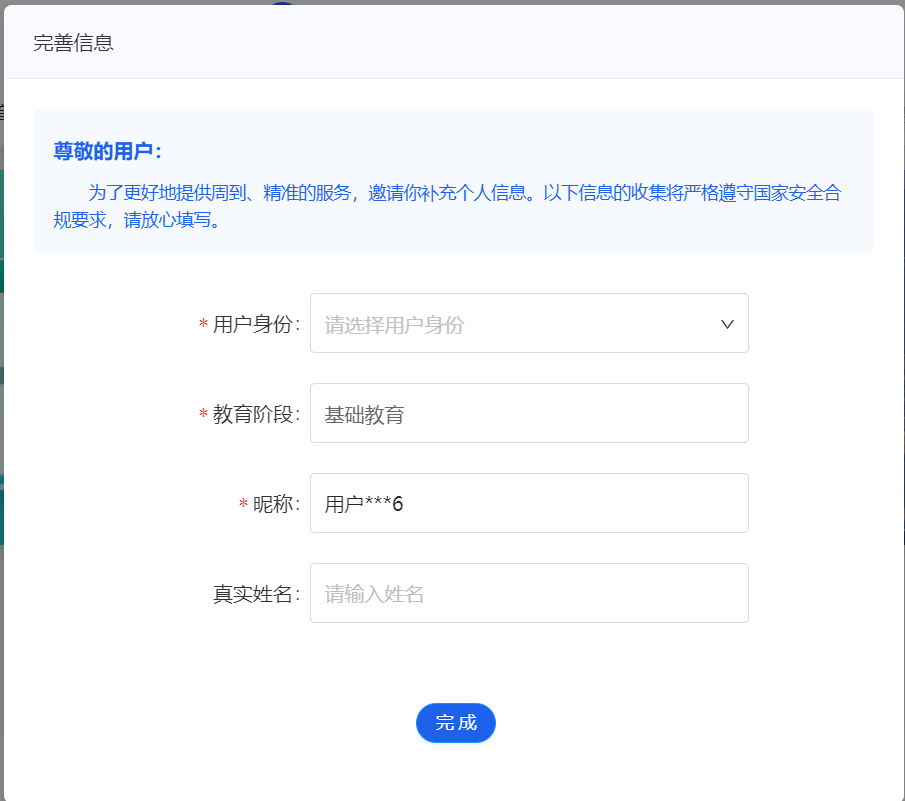
Task: Click the 真实姓名 field label
Action: (256, 594)
